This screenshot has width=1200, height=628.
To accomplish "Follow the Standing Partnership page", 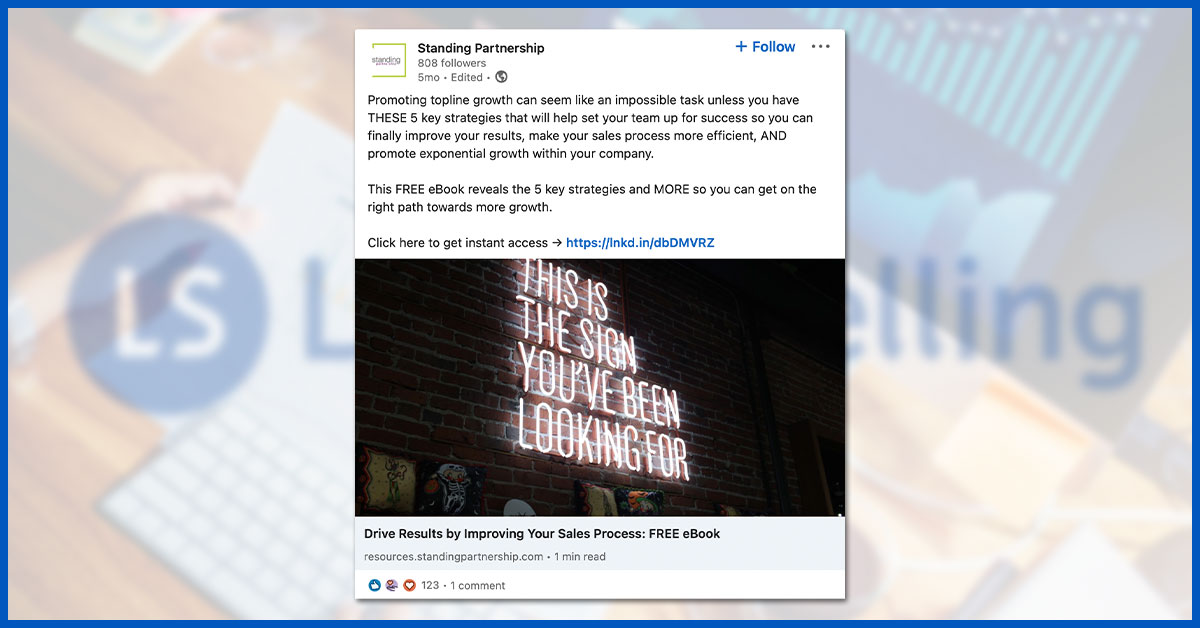I will pyautogui.click(x=765, y=47).
